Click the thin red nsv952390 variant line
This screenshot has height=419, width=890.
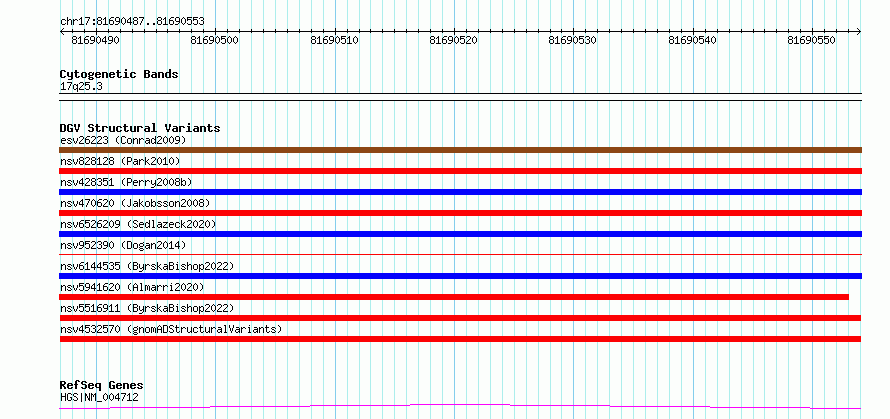(460, 255)
